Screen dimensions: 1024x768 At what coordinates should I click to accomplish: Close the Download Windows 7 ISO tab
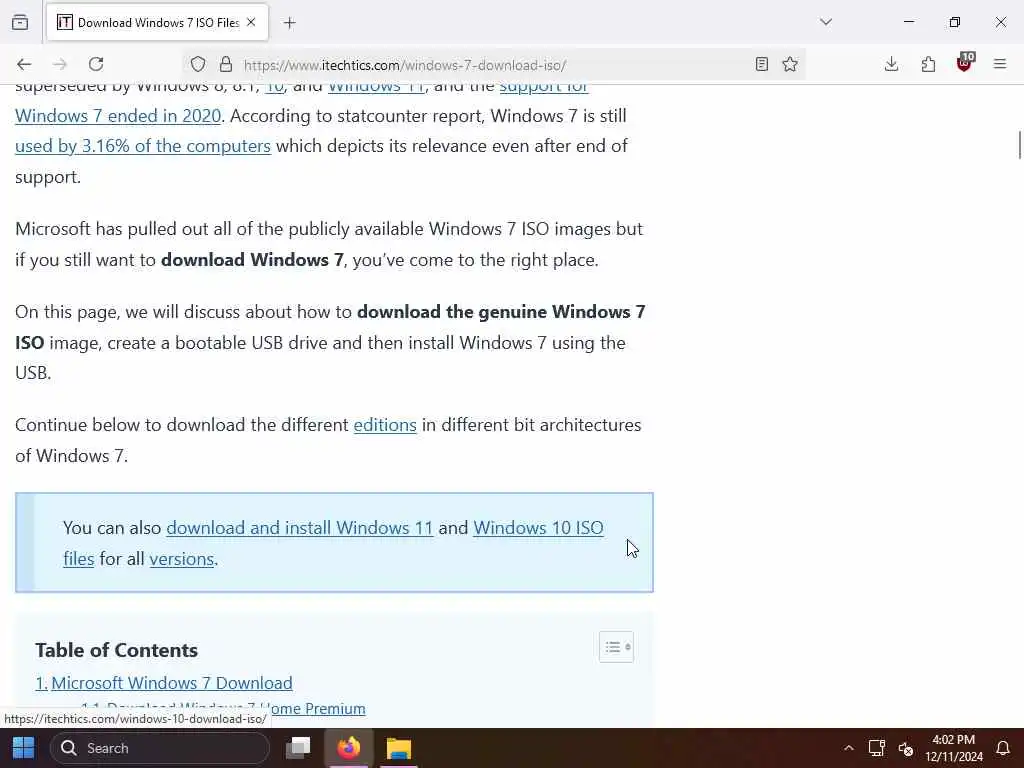click(x=251, y=22)
